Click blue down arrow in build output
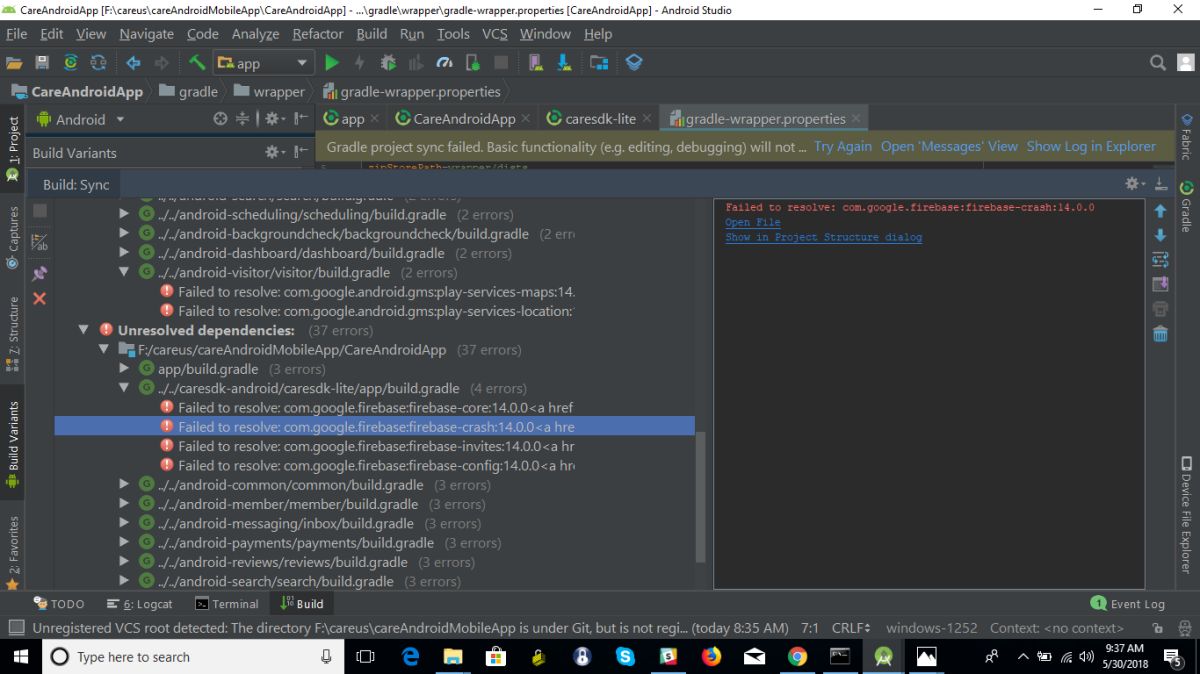1200x674 pixels. 1160,235
